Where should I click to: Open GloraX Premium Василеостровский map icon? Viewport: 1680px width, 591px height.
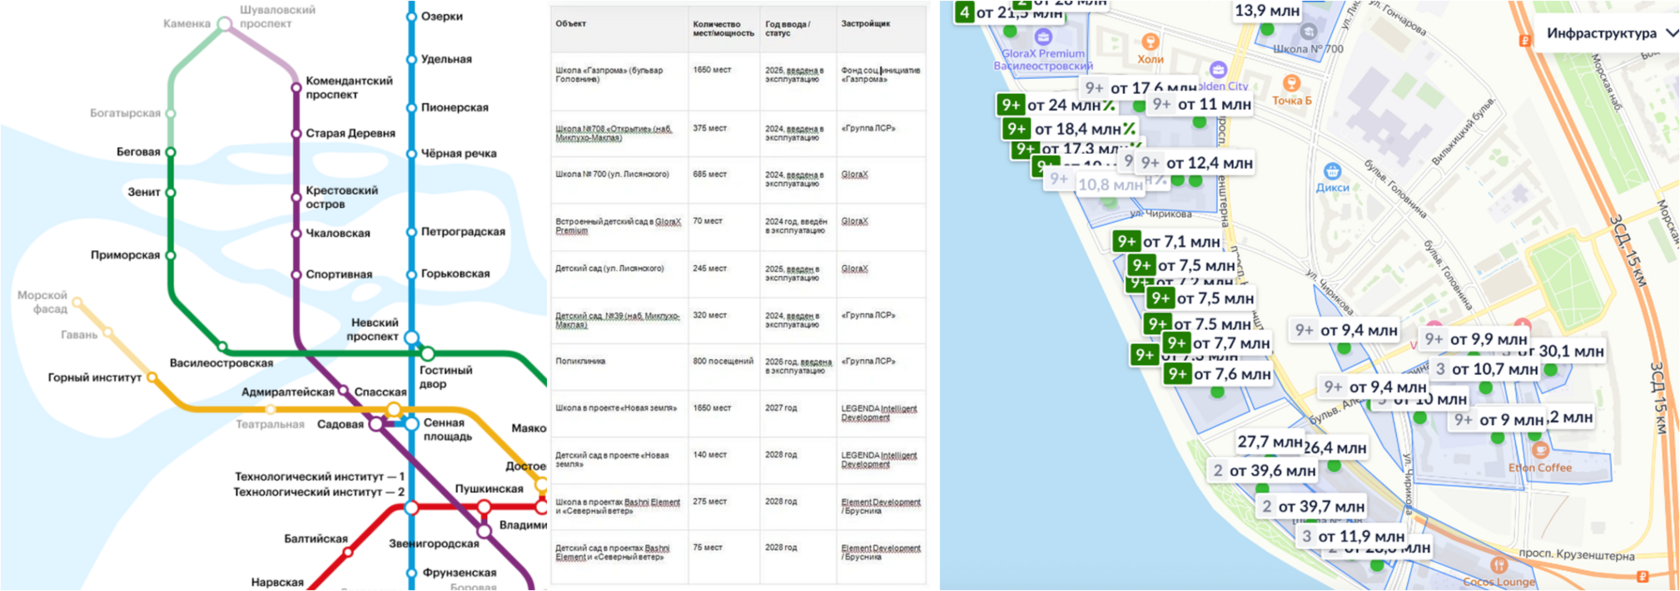point(1043,37)
